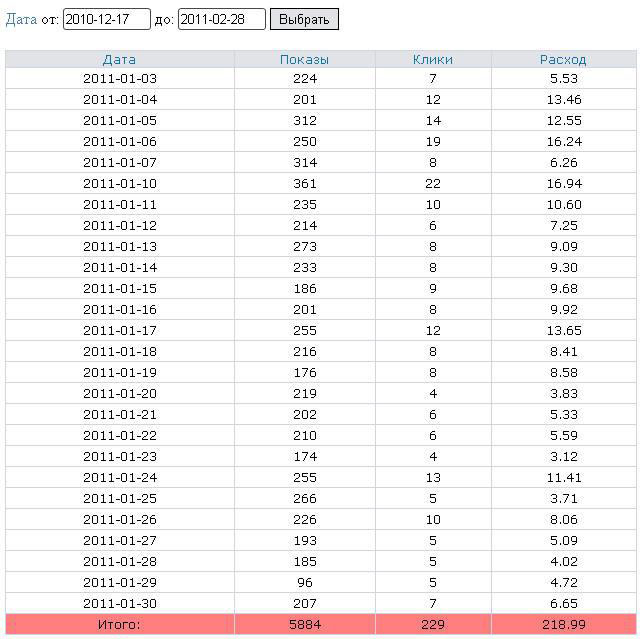Select date cell 2011-01-12
Image resolution: width=643 pixels, height=639 pixels.
pos(120,226)
